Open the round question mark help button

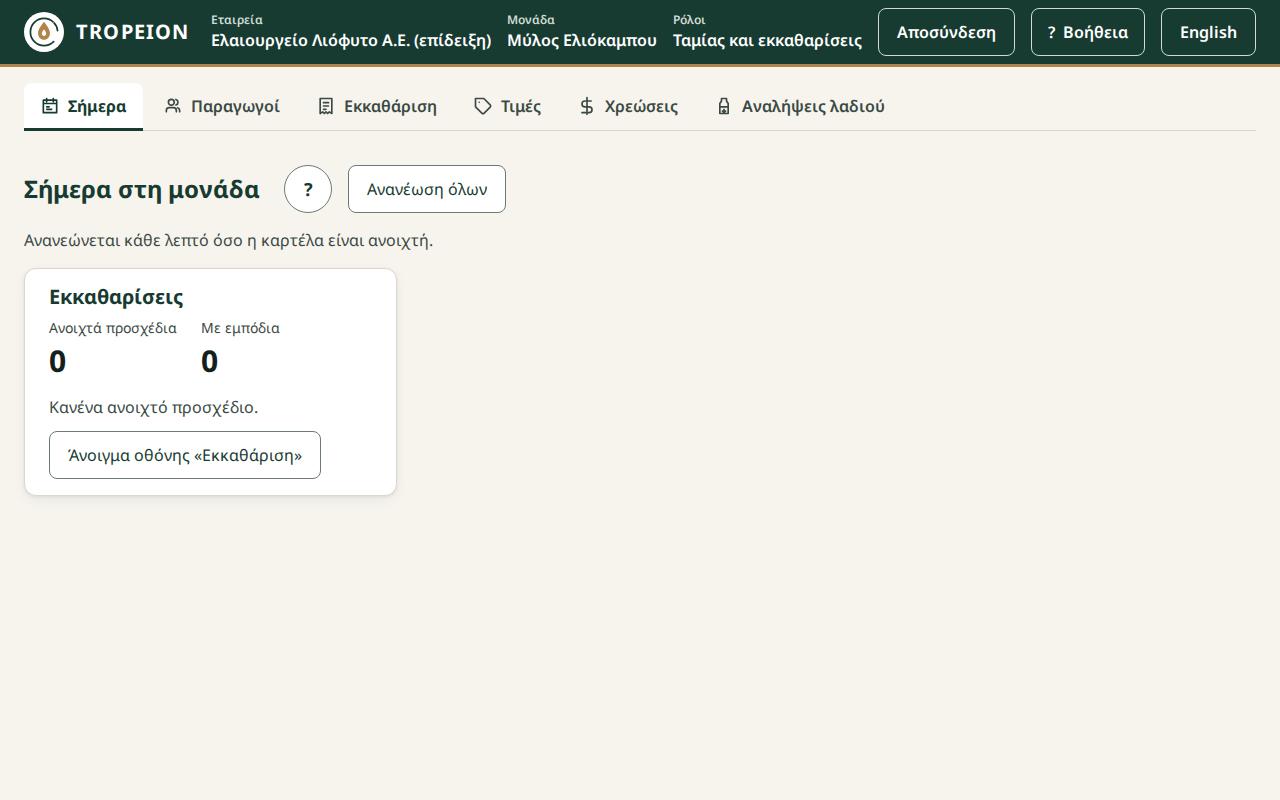coord(308,189)
